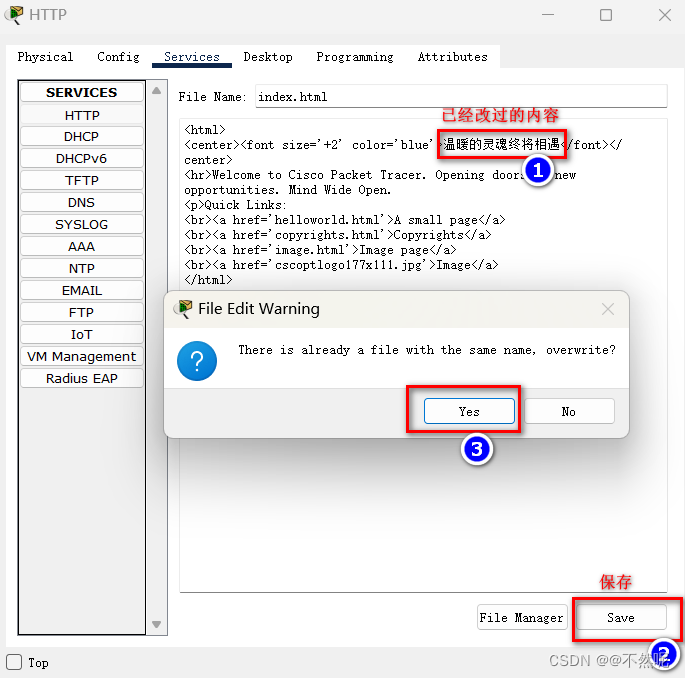Click the </html> closing line
This screenshot has width=685, height=678.
click(x=208, y=280)
